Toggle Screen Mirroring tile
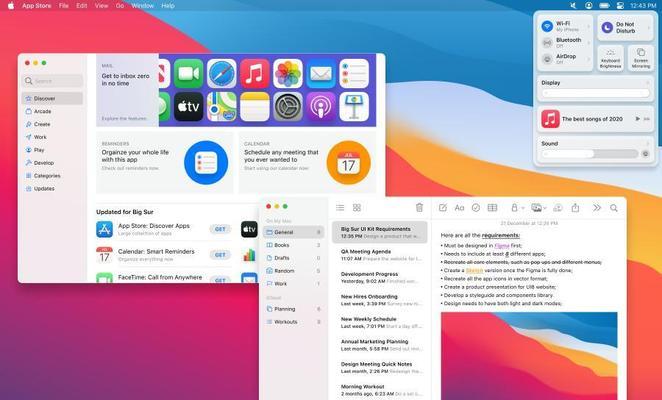Screen dimensions: 662x400 pos(641,58)
